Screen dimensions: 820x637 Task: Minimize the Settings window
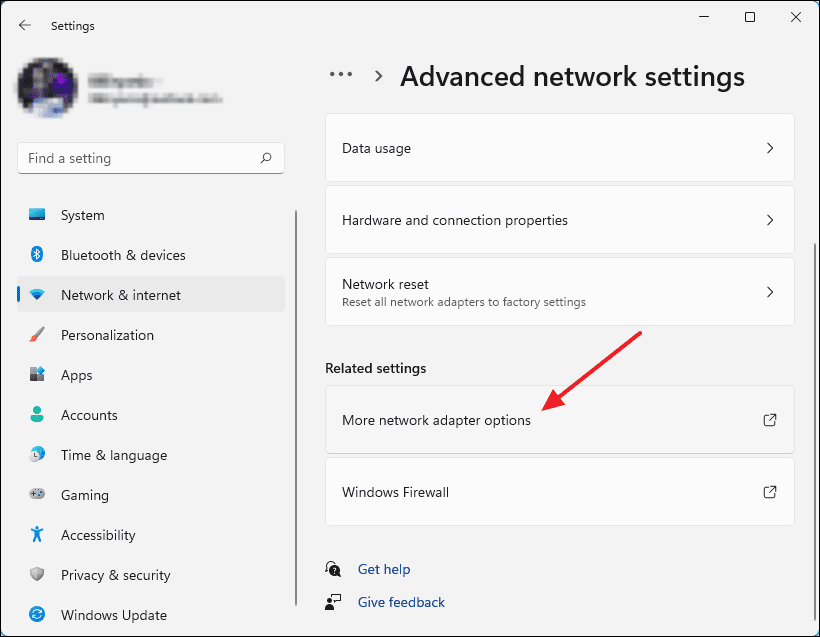(704, 17)
